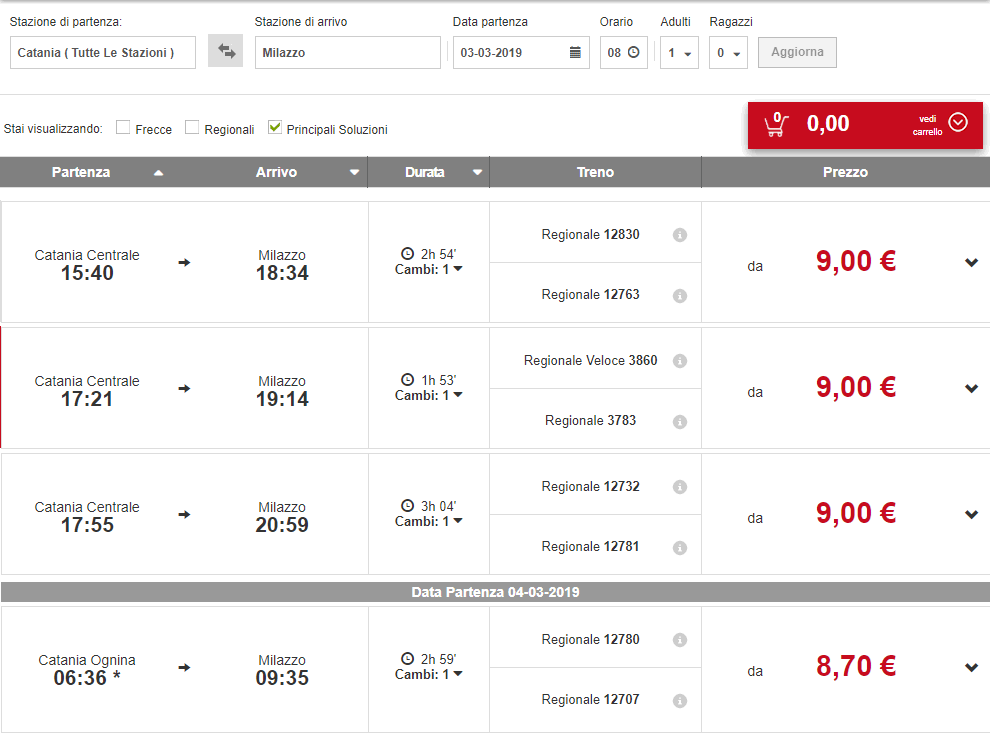Click the clock icon in Orario field
This screenshot has width=990, height=735.
click(x=634, y=52)
